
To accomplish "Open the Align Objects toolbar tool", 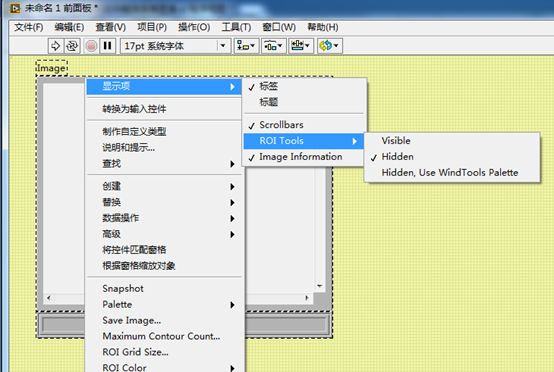I will point(247,46).
